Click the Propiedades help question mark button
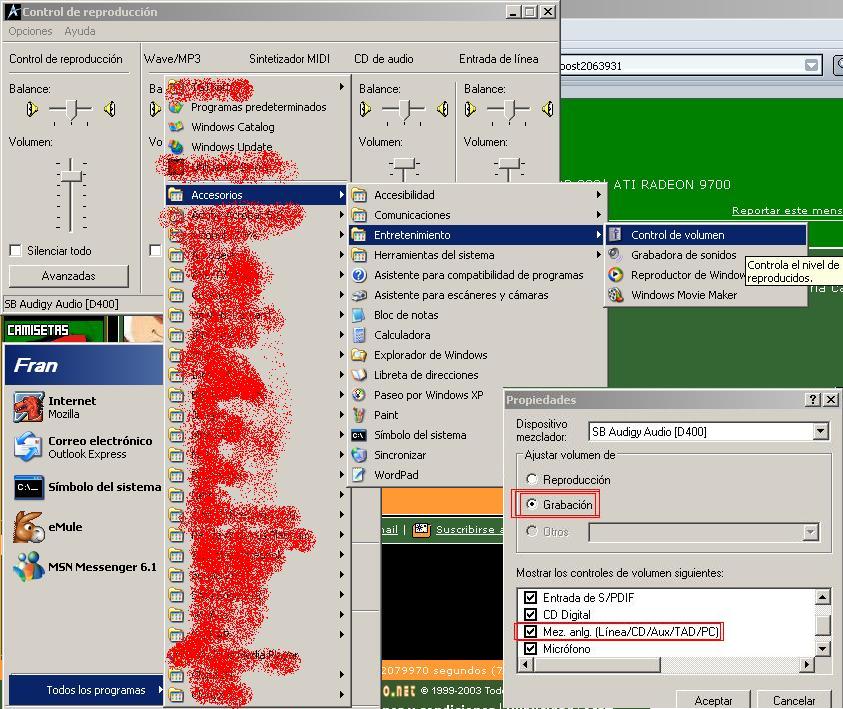This screenshot has width=843, height=709. [x=812, y=399]
